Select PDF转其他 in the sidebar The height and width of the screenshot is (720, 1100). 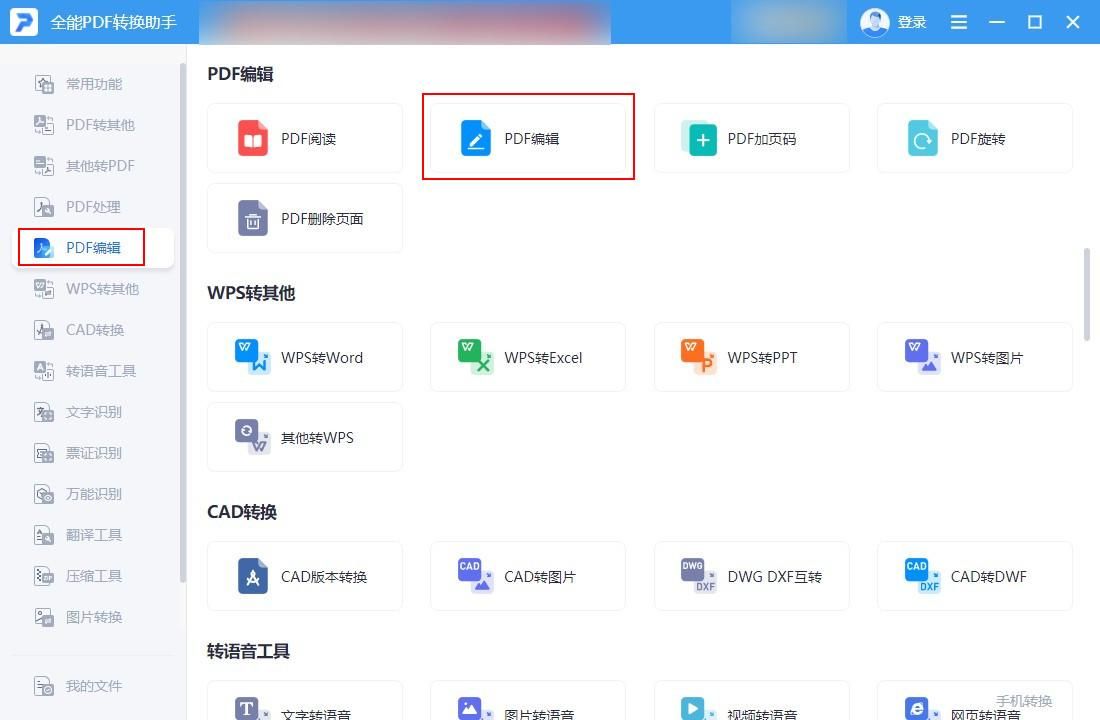pos(93,125)
